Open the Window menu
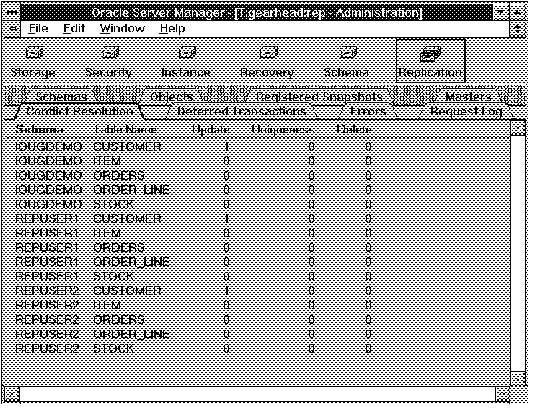This screenshot has height=409, width=536. tap(122, 28)
